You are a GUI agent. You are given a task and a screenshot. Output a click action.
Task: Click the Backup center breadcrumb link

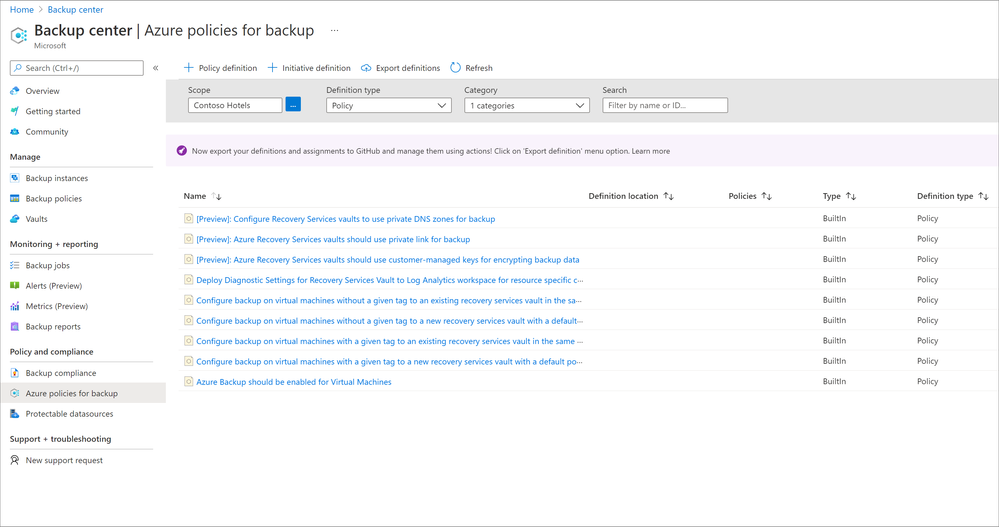(x=75, y=10)
